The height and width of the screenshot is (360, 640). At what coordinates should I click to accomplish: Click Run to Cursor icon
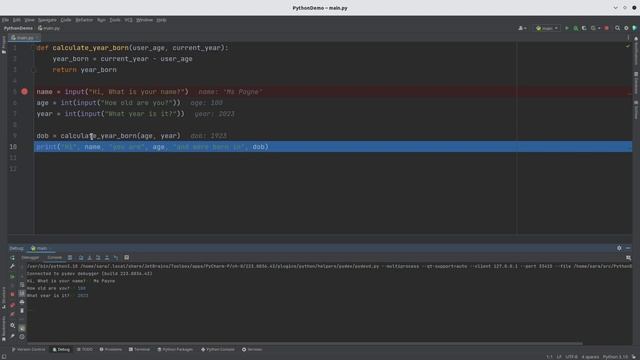116,258
